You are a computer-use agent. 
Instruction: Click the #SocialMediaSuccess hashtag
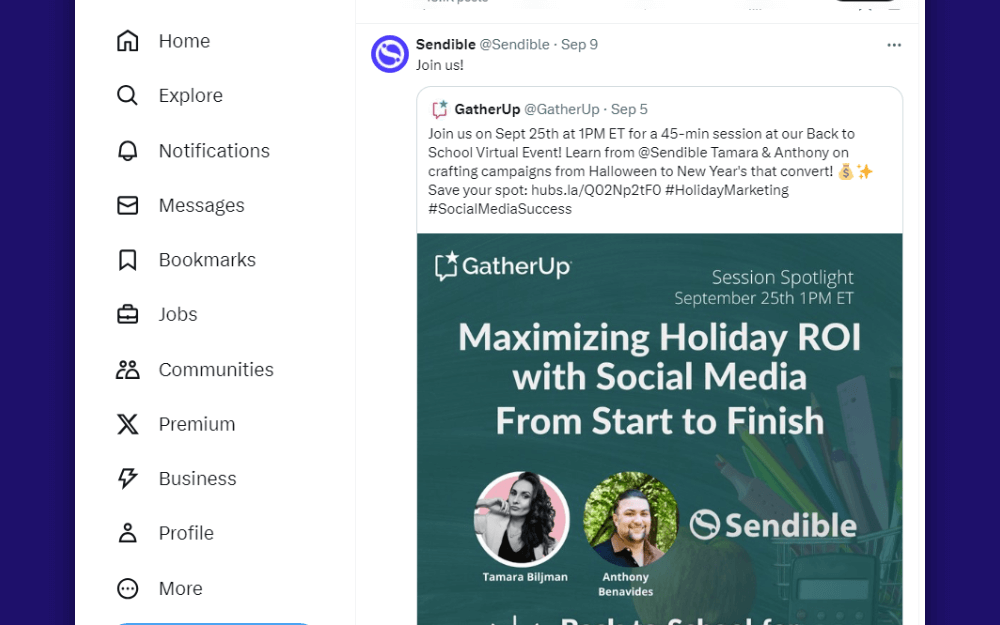[x=500, y=208]
